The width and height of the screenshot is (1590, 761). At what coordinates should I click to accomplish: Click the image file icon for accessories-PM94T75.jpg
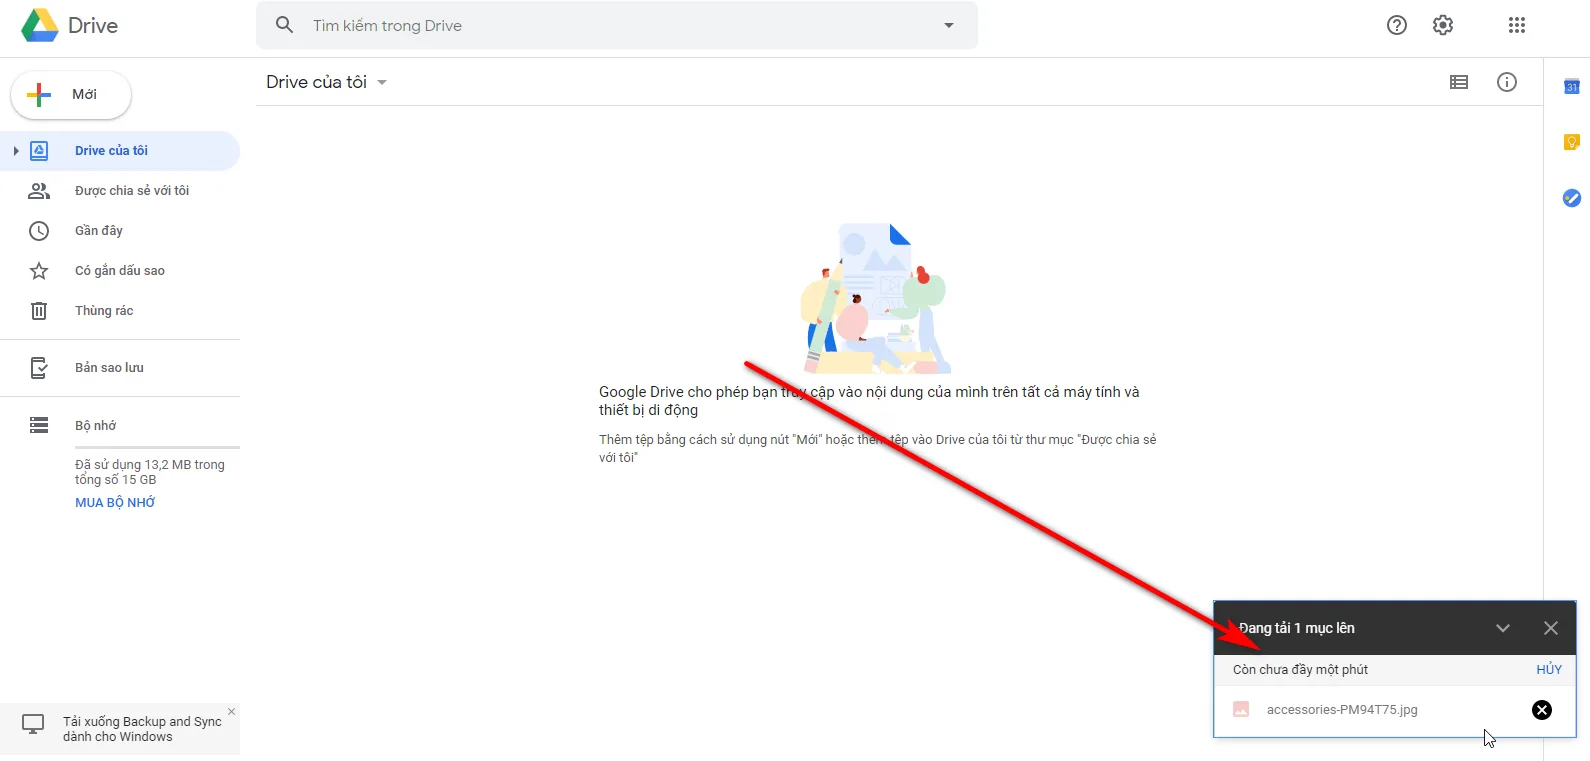tap(1241, 709)
